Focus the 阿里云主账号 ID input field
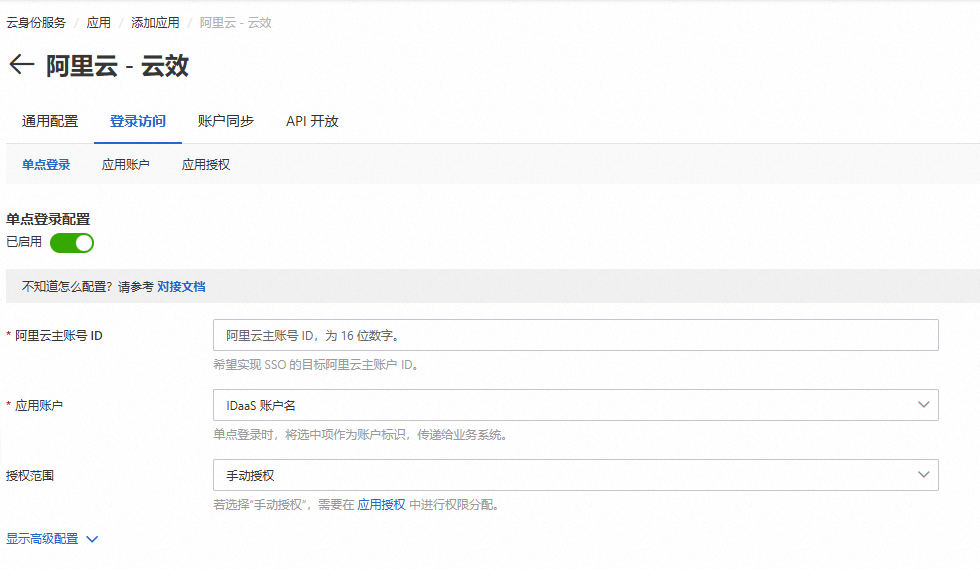This screenshot has height=570, width=980. [576, 335]
